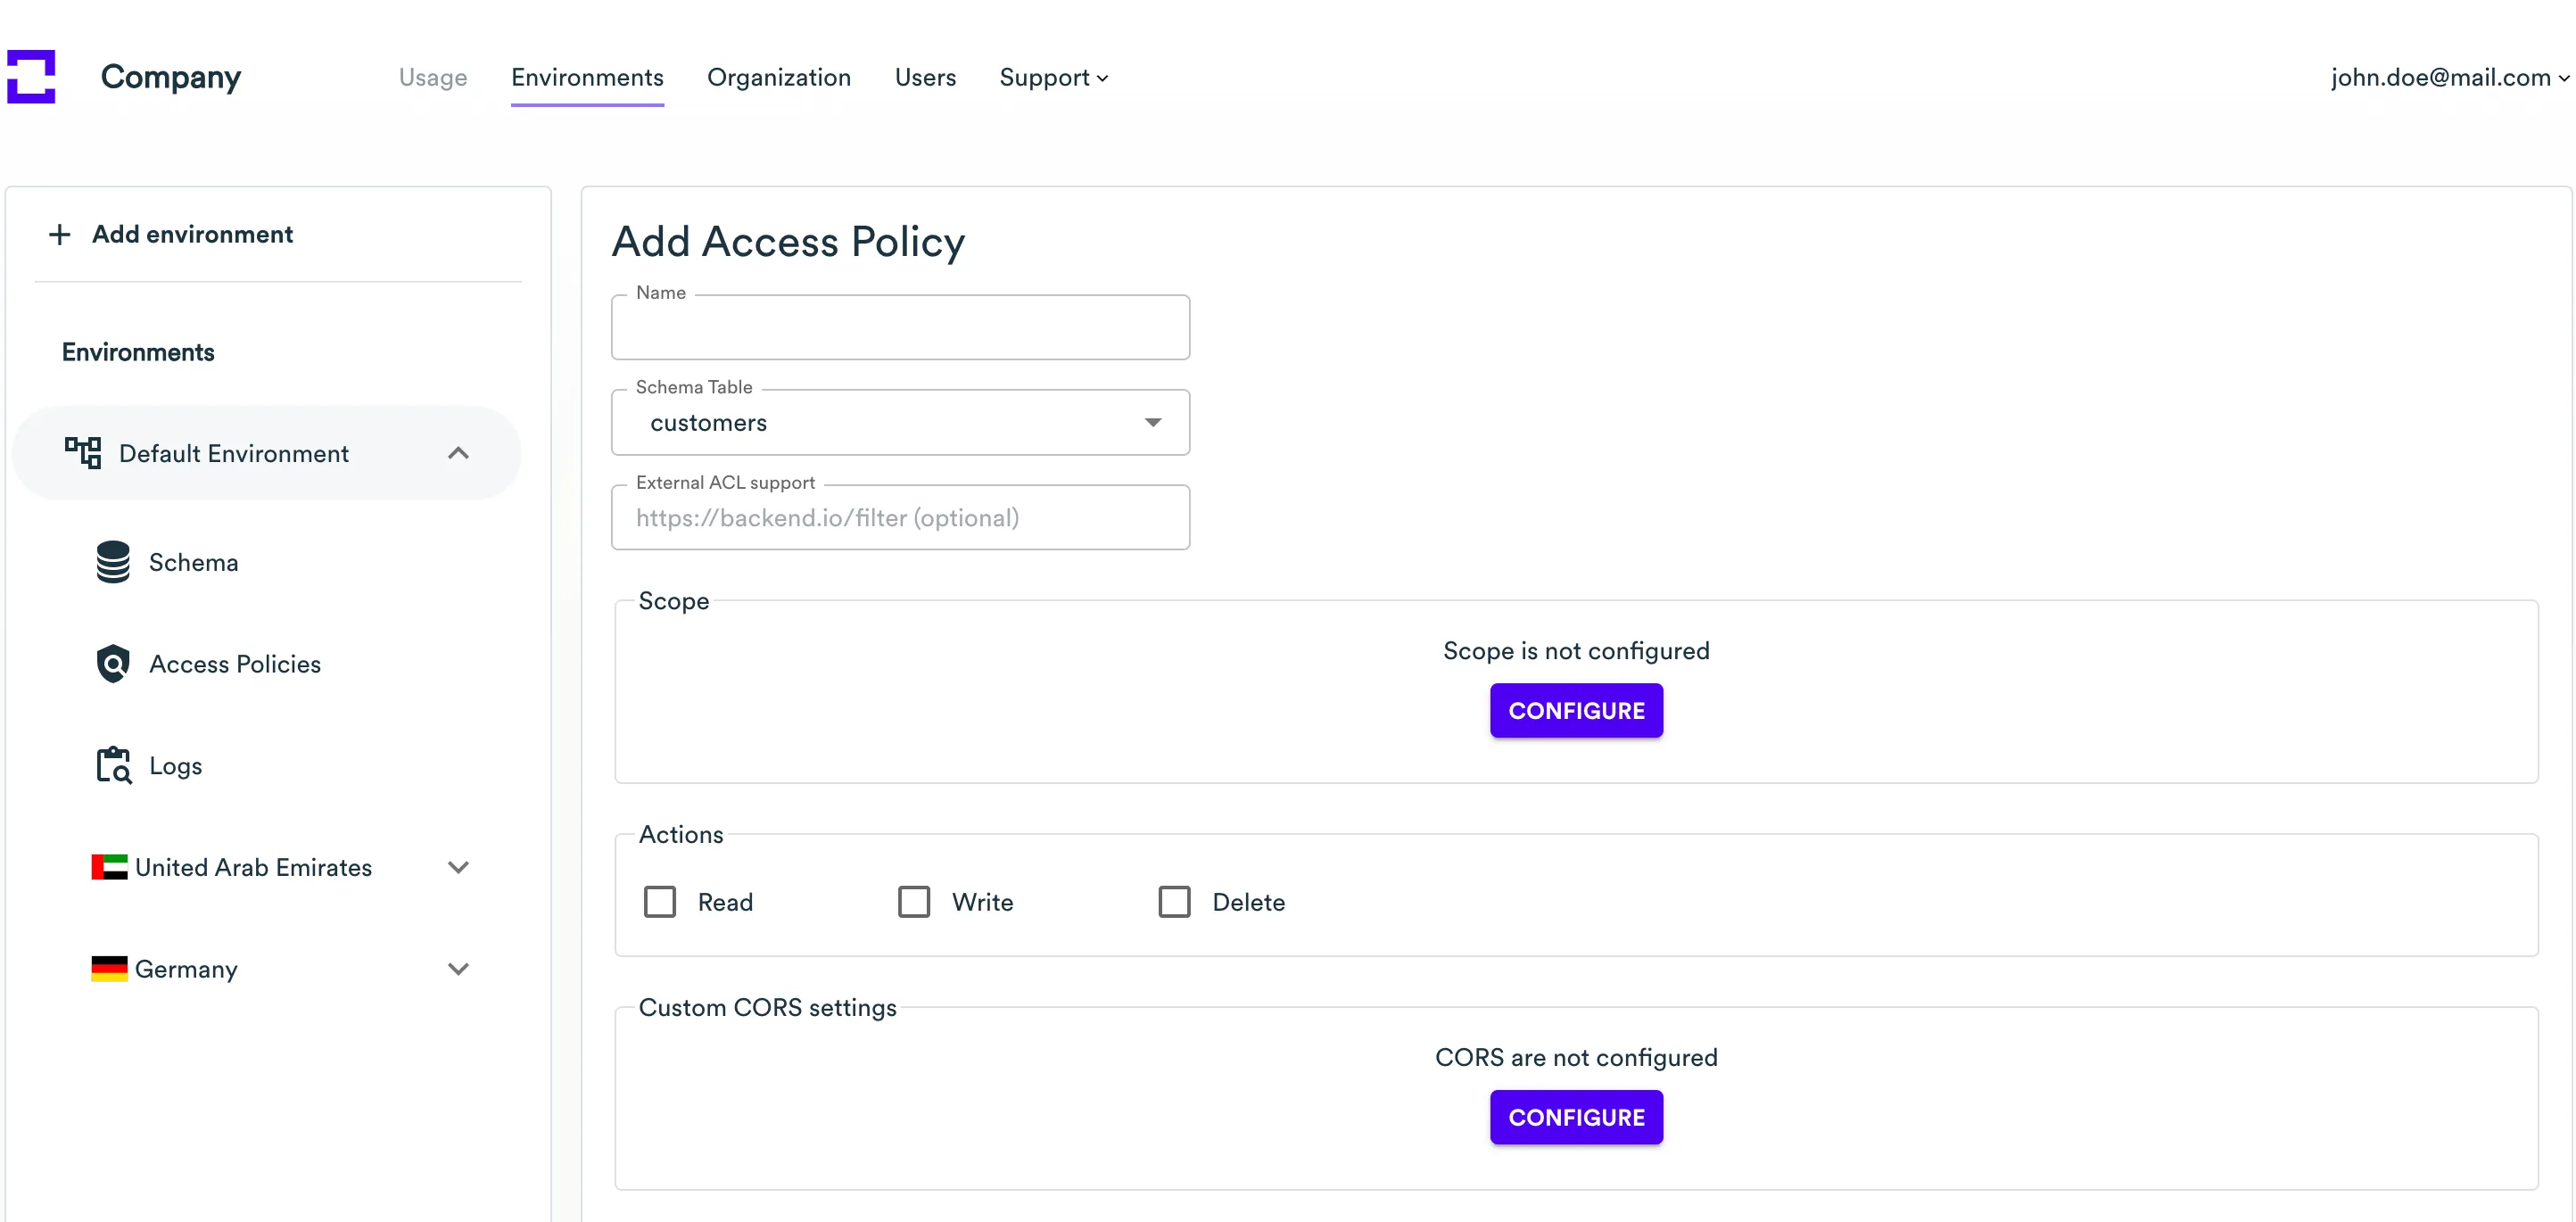Expand the United Arab Emirates region
The height and width of the screenshot is (1222, 2576).
click(458, 867)
